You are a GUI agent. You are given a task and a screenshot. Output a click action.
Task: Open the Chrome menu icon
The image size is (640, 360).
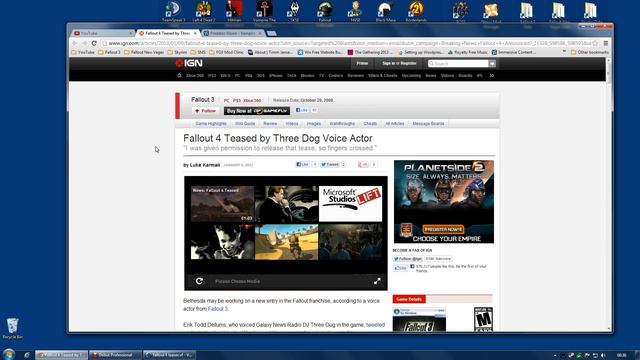pyautogui.click(x=606, y=43)
